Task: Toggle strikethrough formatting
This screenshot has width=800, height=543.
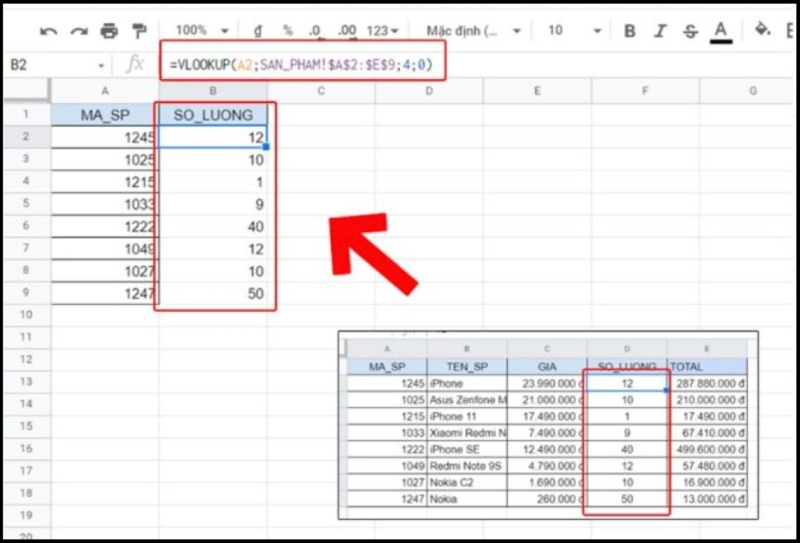Action: (x=690, y=32)
